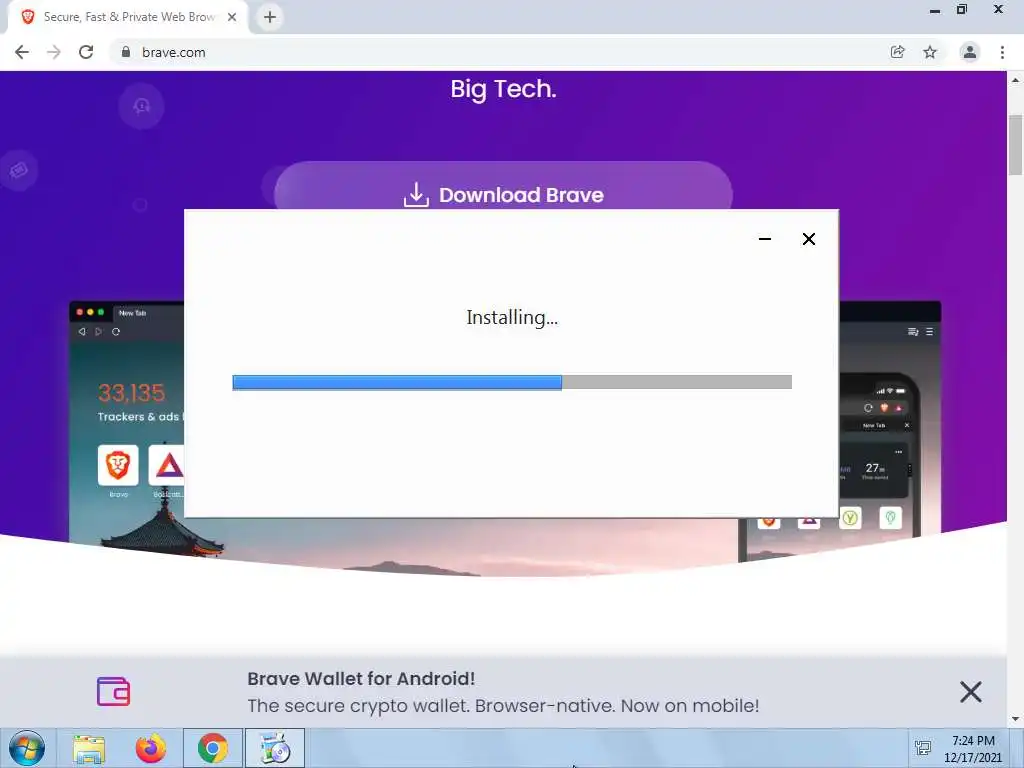Click the scrollbar up arrow
The height and width of the screenshot is (768, 1024).
click(x=1015, y=80)
